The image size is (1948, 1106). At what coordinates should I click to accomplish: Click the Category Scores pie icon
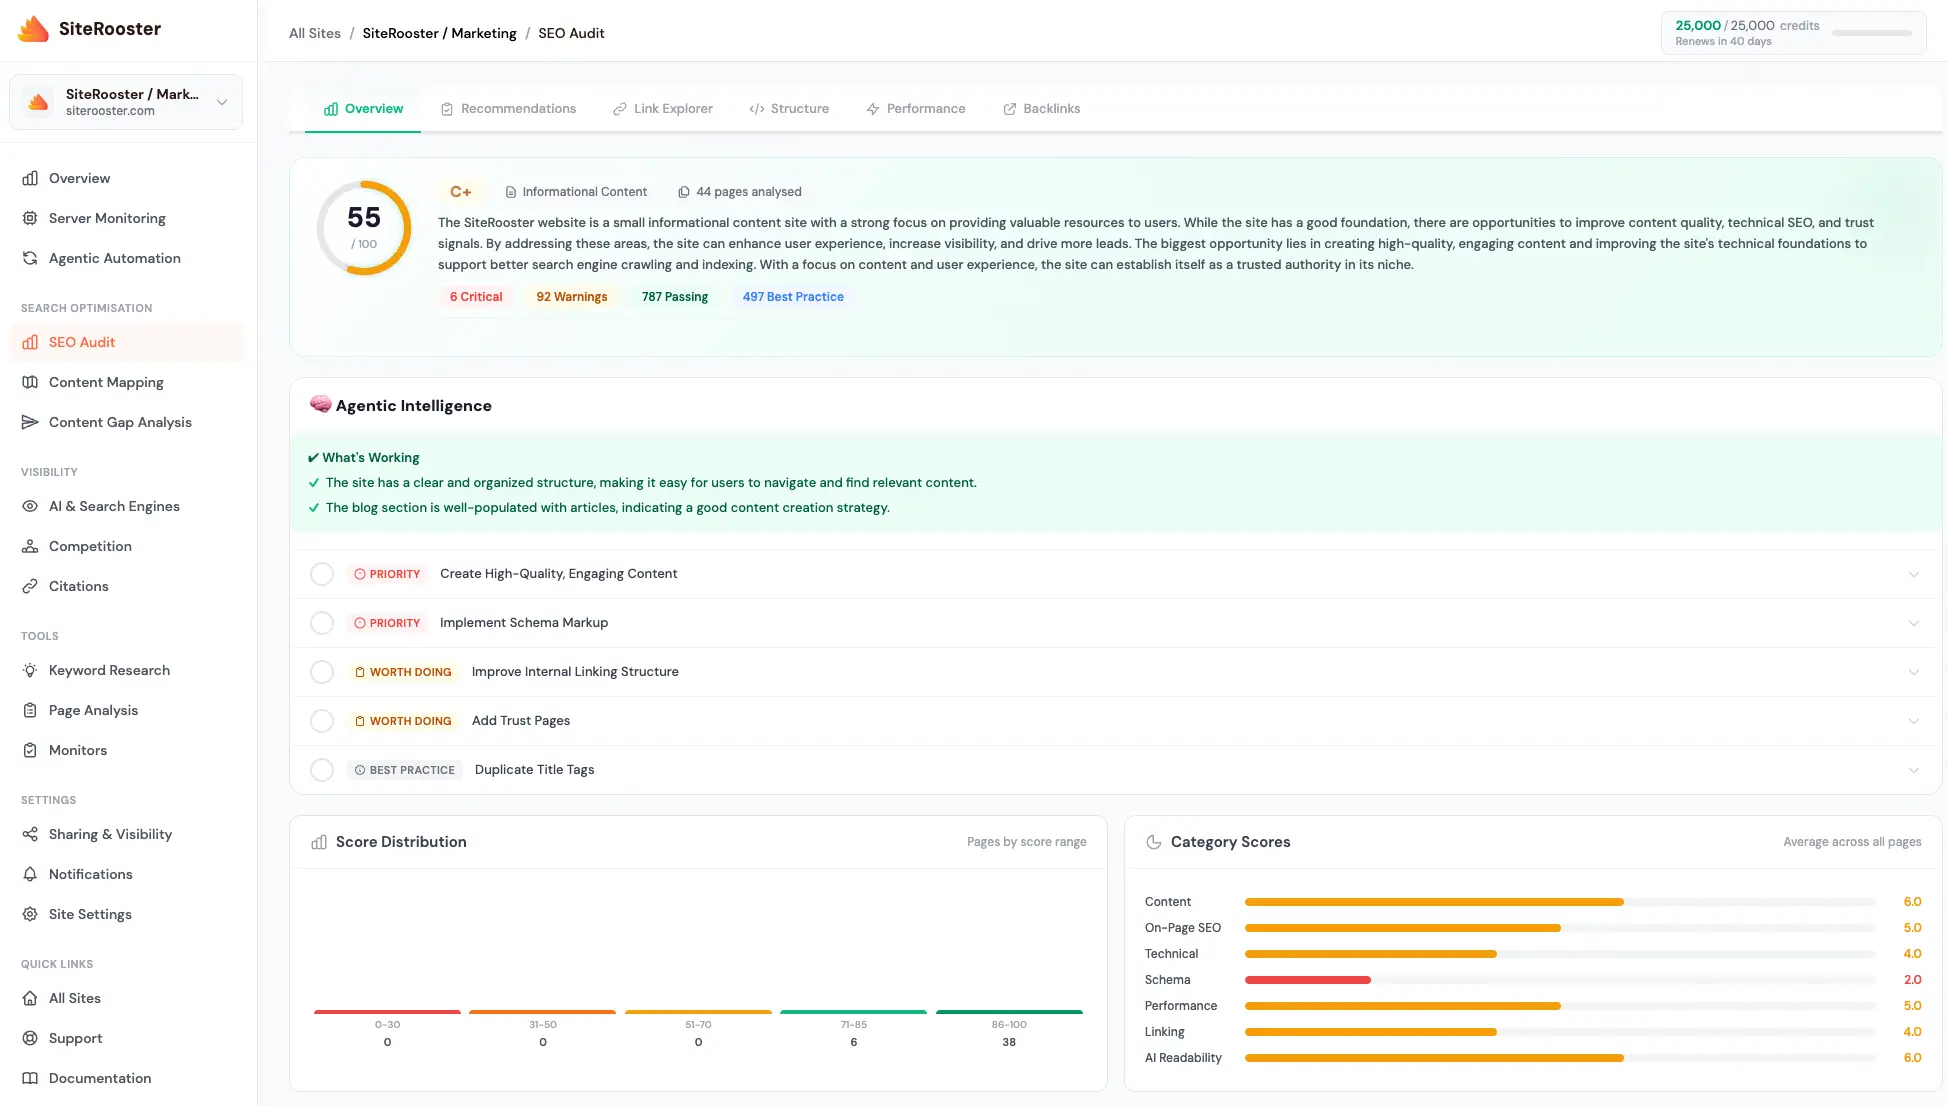point(1153,842)
